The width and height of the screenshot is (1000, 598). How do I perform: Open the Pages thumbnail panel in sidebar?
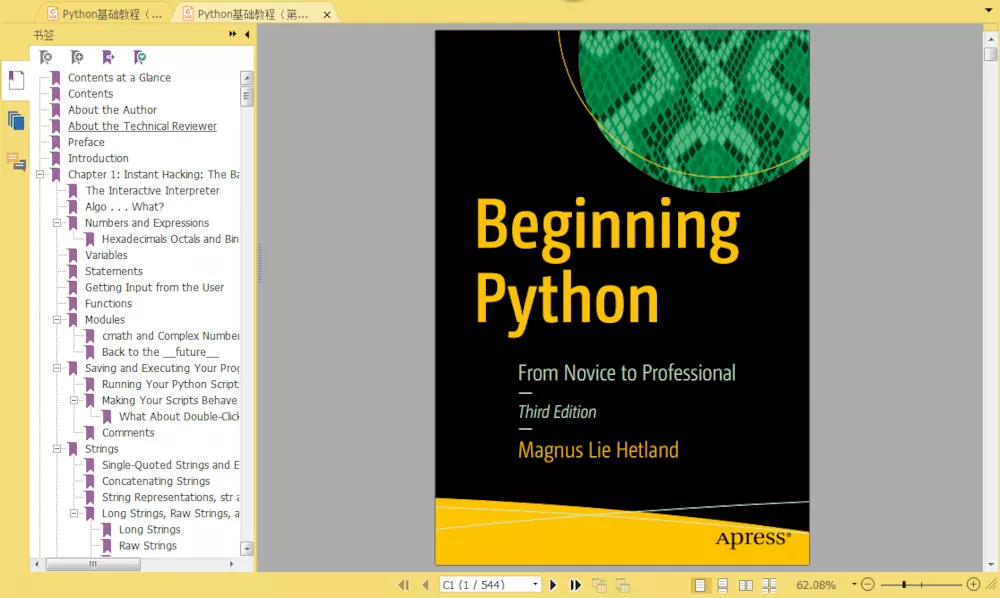pyautogui.click(x=16, y=120)
